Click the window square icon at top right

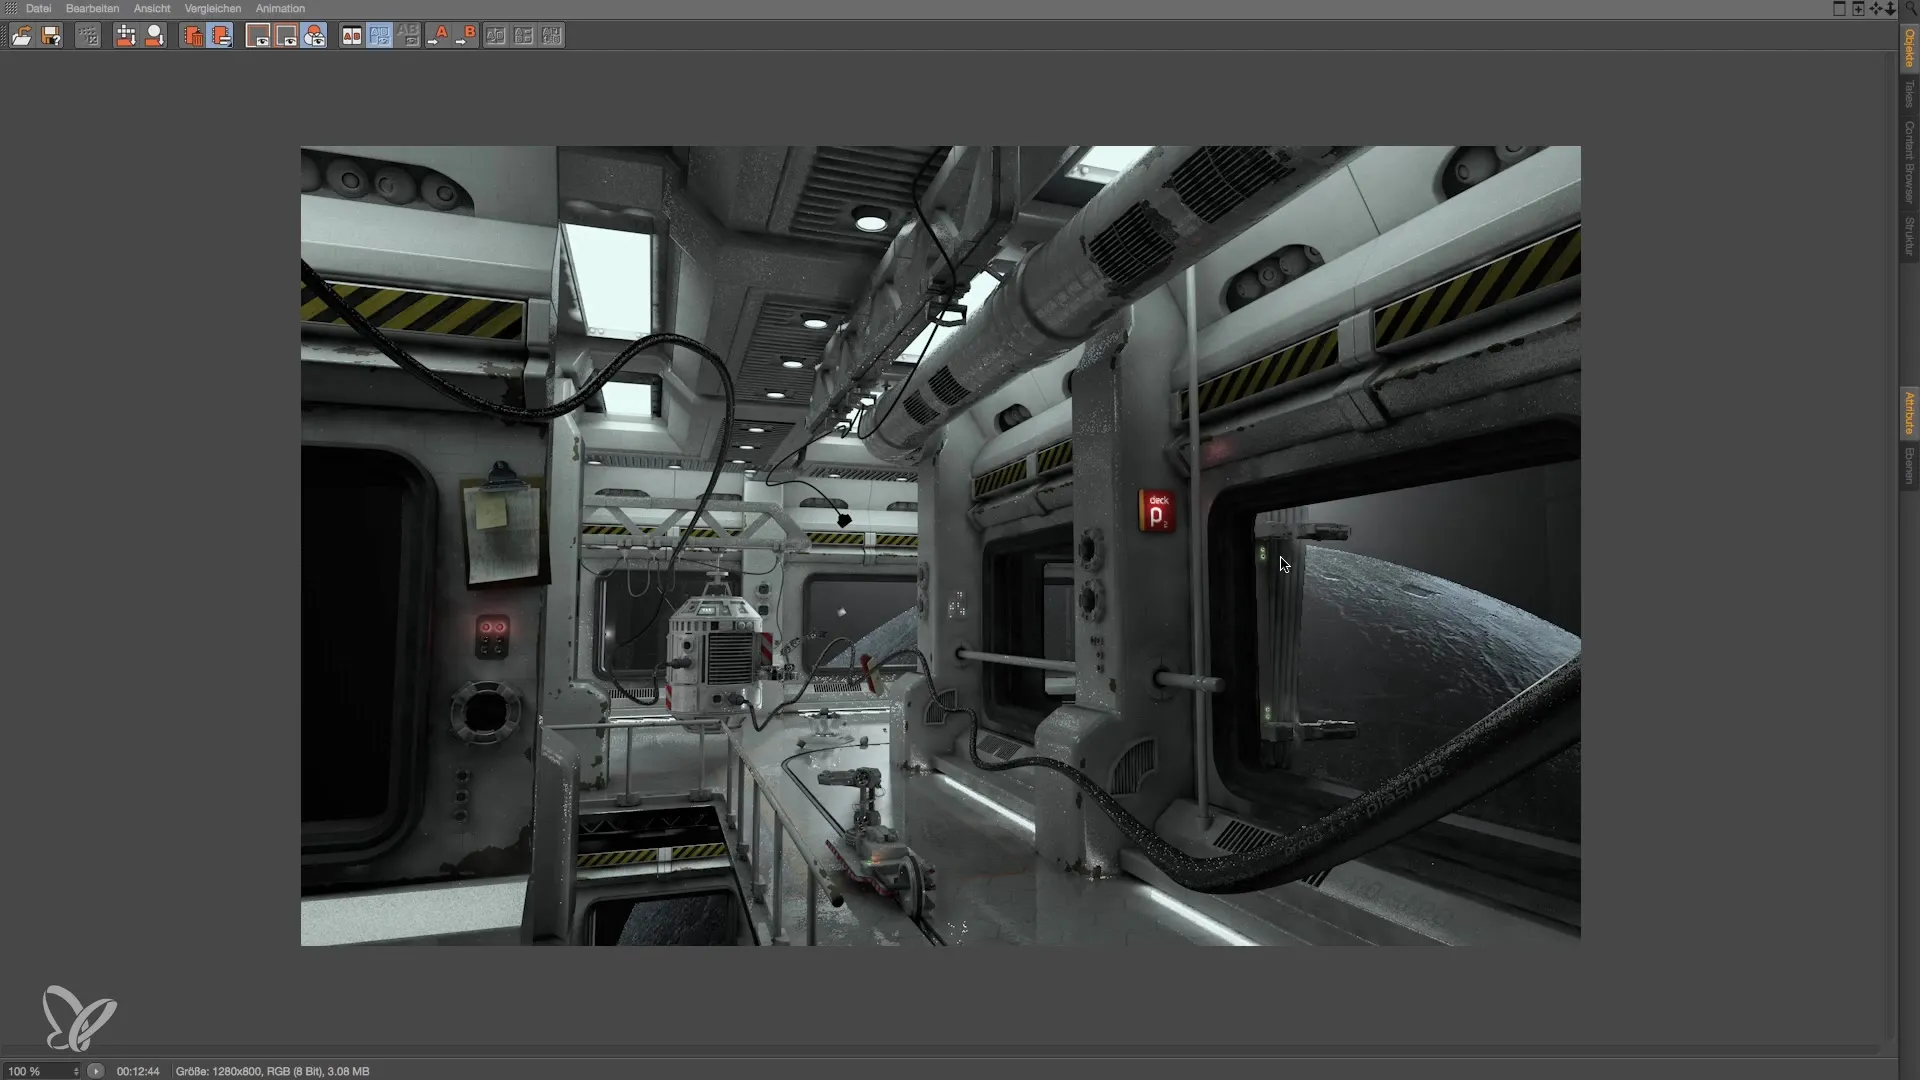(1839, 8)
